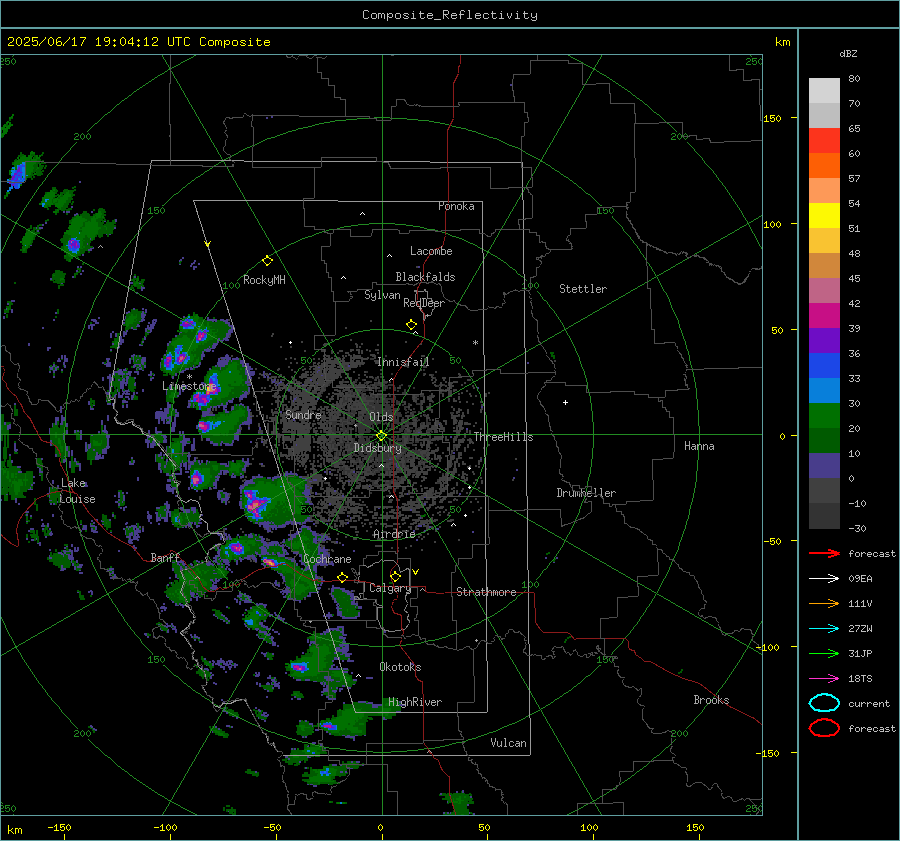The width and height of the screenshot is (900, 841).
Task: Click the 42 dBZ pink color swatch
Action: pyautogui.click(x=824, y=290)
